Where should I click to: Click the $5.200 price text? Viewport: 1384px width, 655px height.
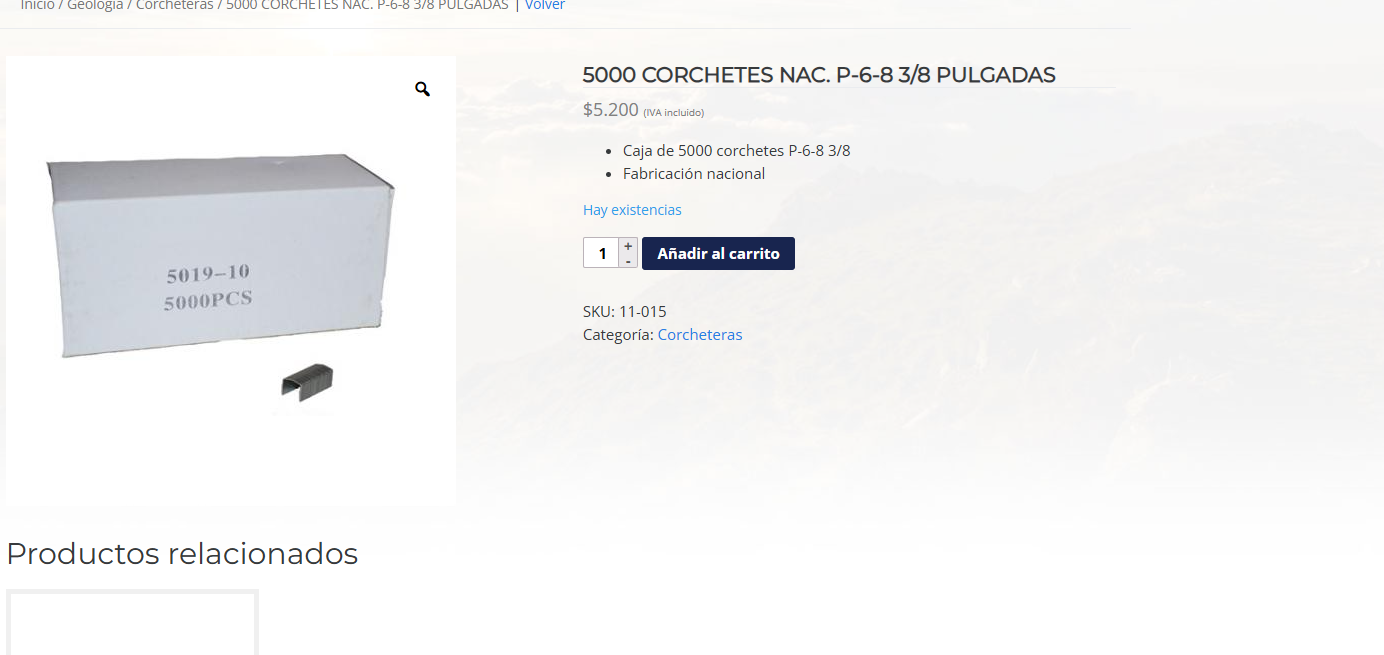click(611, 110)
